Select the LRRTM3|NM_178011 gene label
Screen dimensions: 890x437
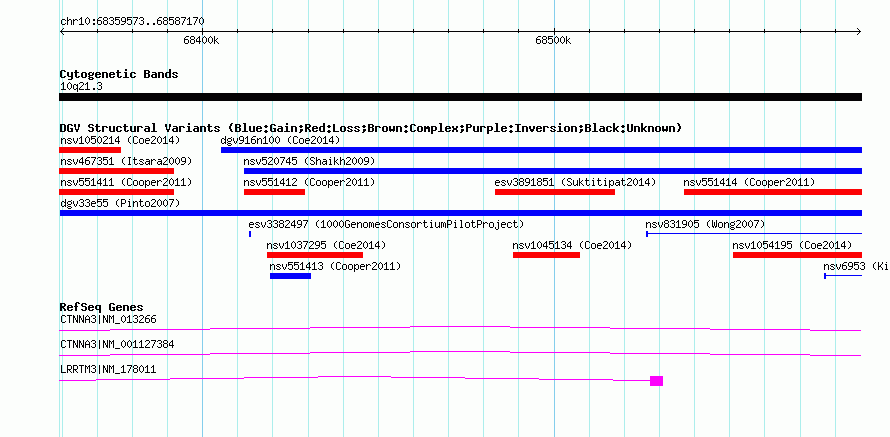(x=108, y=369)
